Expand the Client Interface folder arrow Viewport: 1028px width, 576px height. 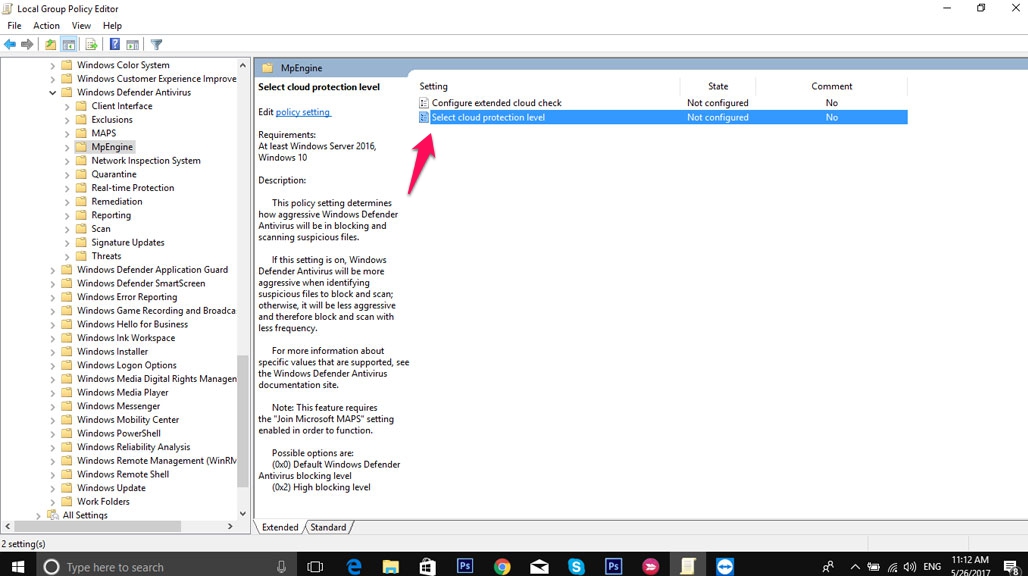67,106
